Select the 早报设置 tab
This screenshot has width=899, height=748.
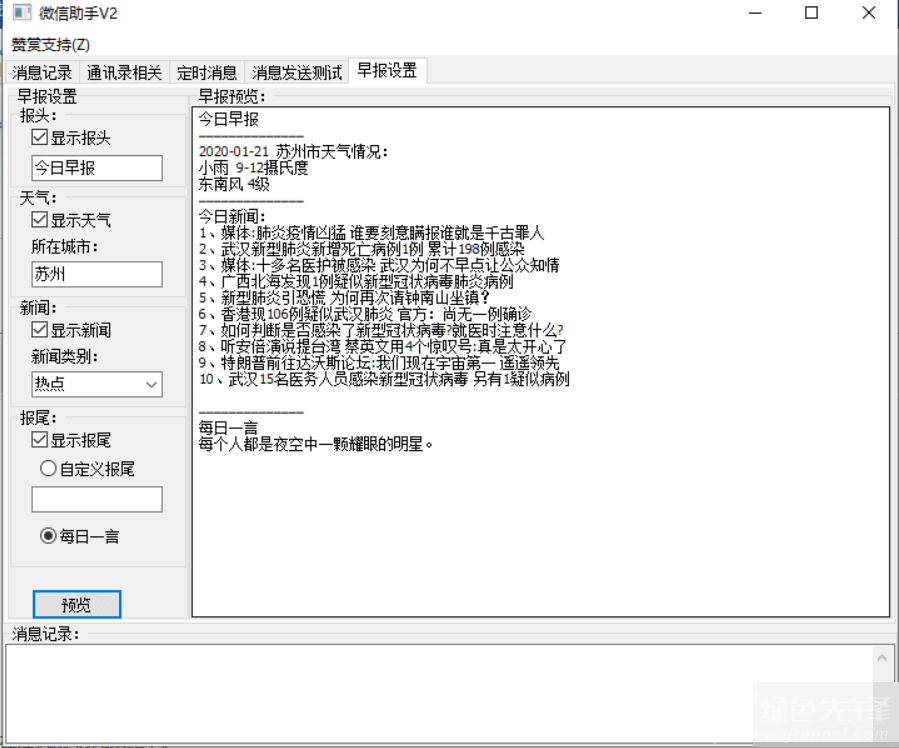[388, 71]
